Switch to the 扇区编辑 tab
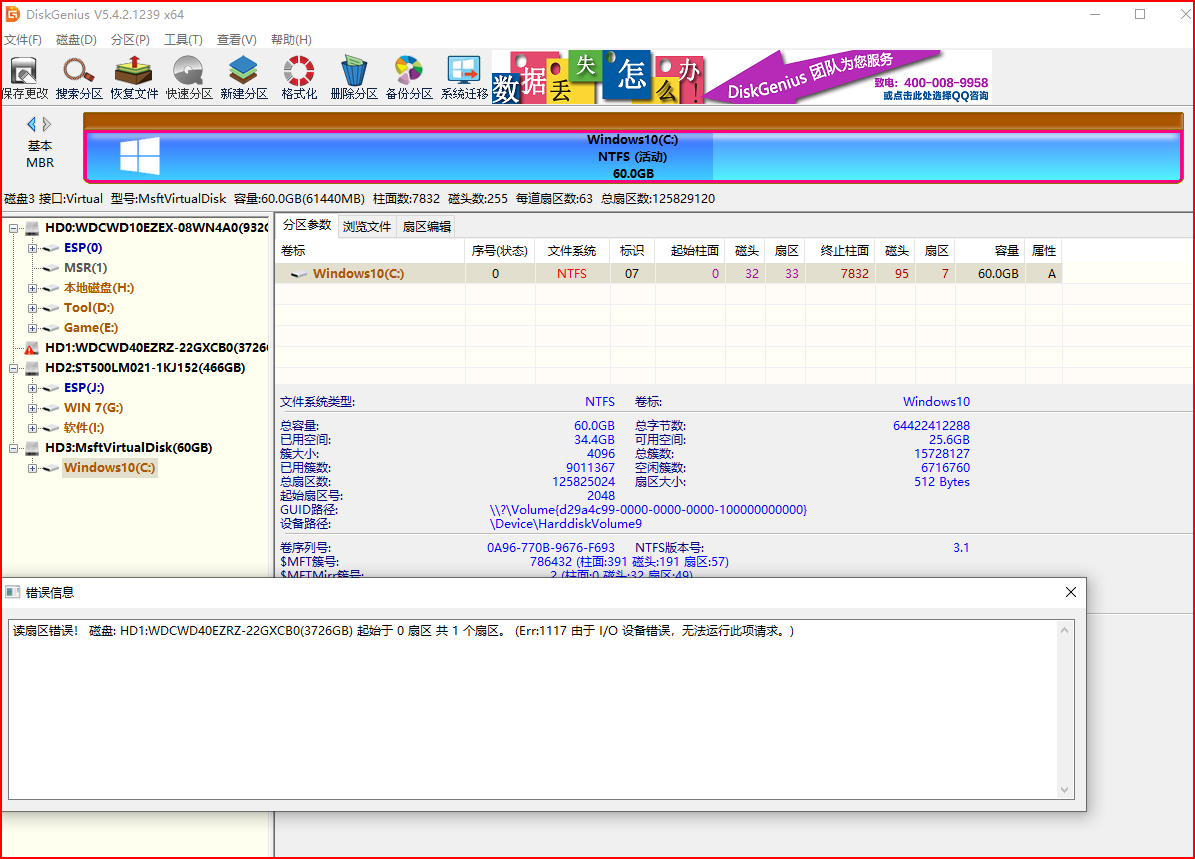The image size is (1195, 859). click(x=427, y=226)
